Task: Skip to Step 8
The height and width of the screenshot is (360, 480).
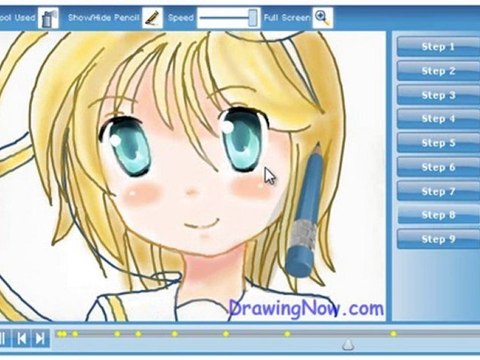Action: click(x=438, y=215)
